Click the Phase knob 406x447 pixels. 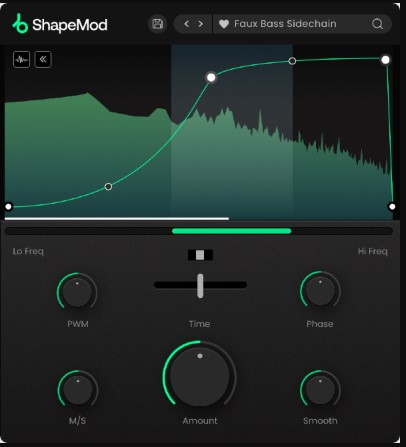pyautogui.click(x=320, y=291)
